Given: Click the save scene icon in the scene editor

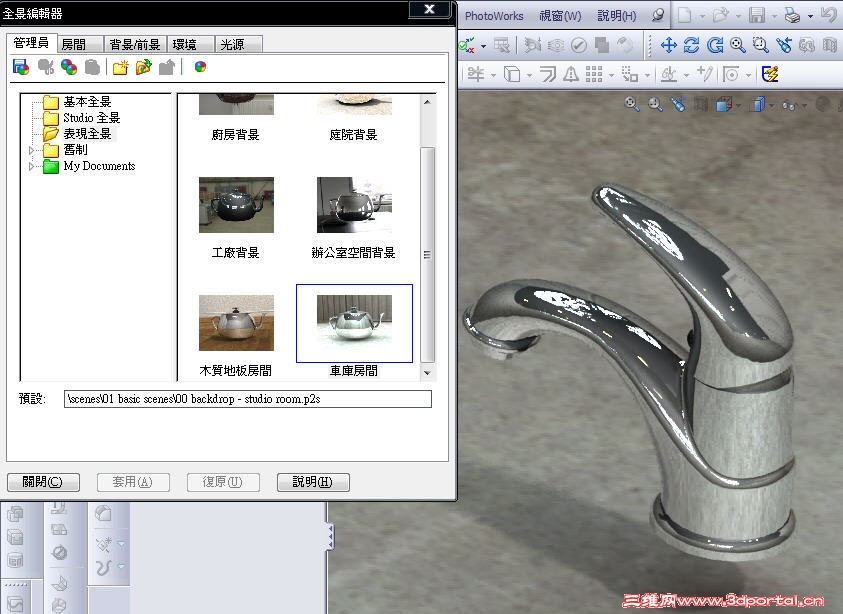Looking at the screenshot, I should tap(21, 67).
